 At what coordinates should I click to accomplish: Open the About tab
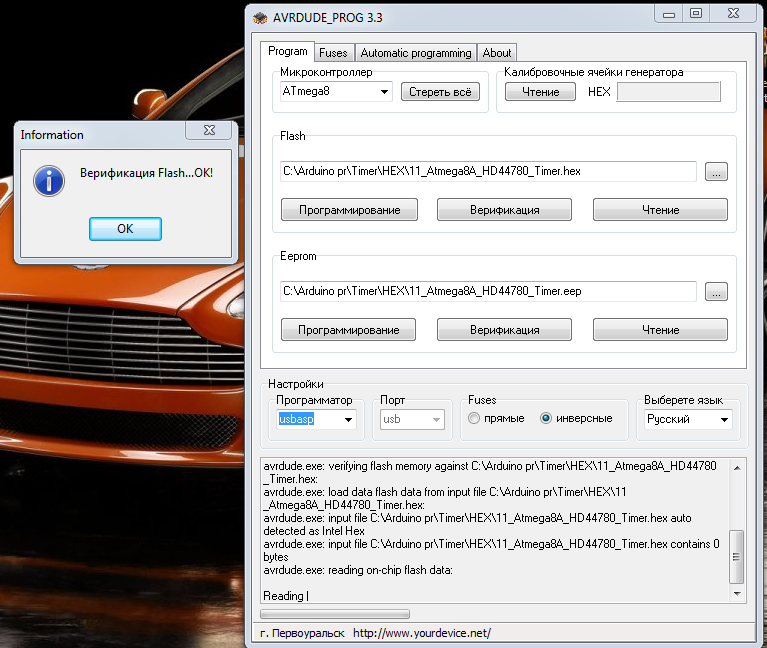496,53
